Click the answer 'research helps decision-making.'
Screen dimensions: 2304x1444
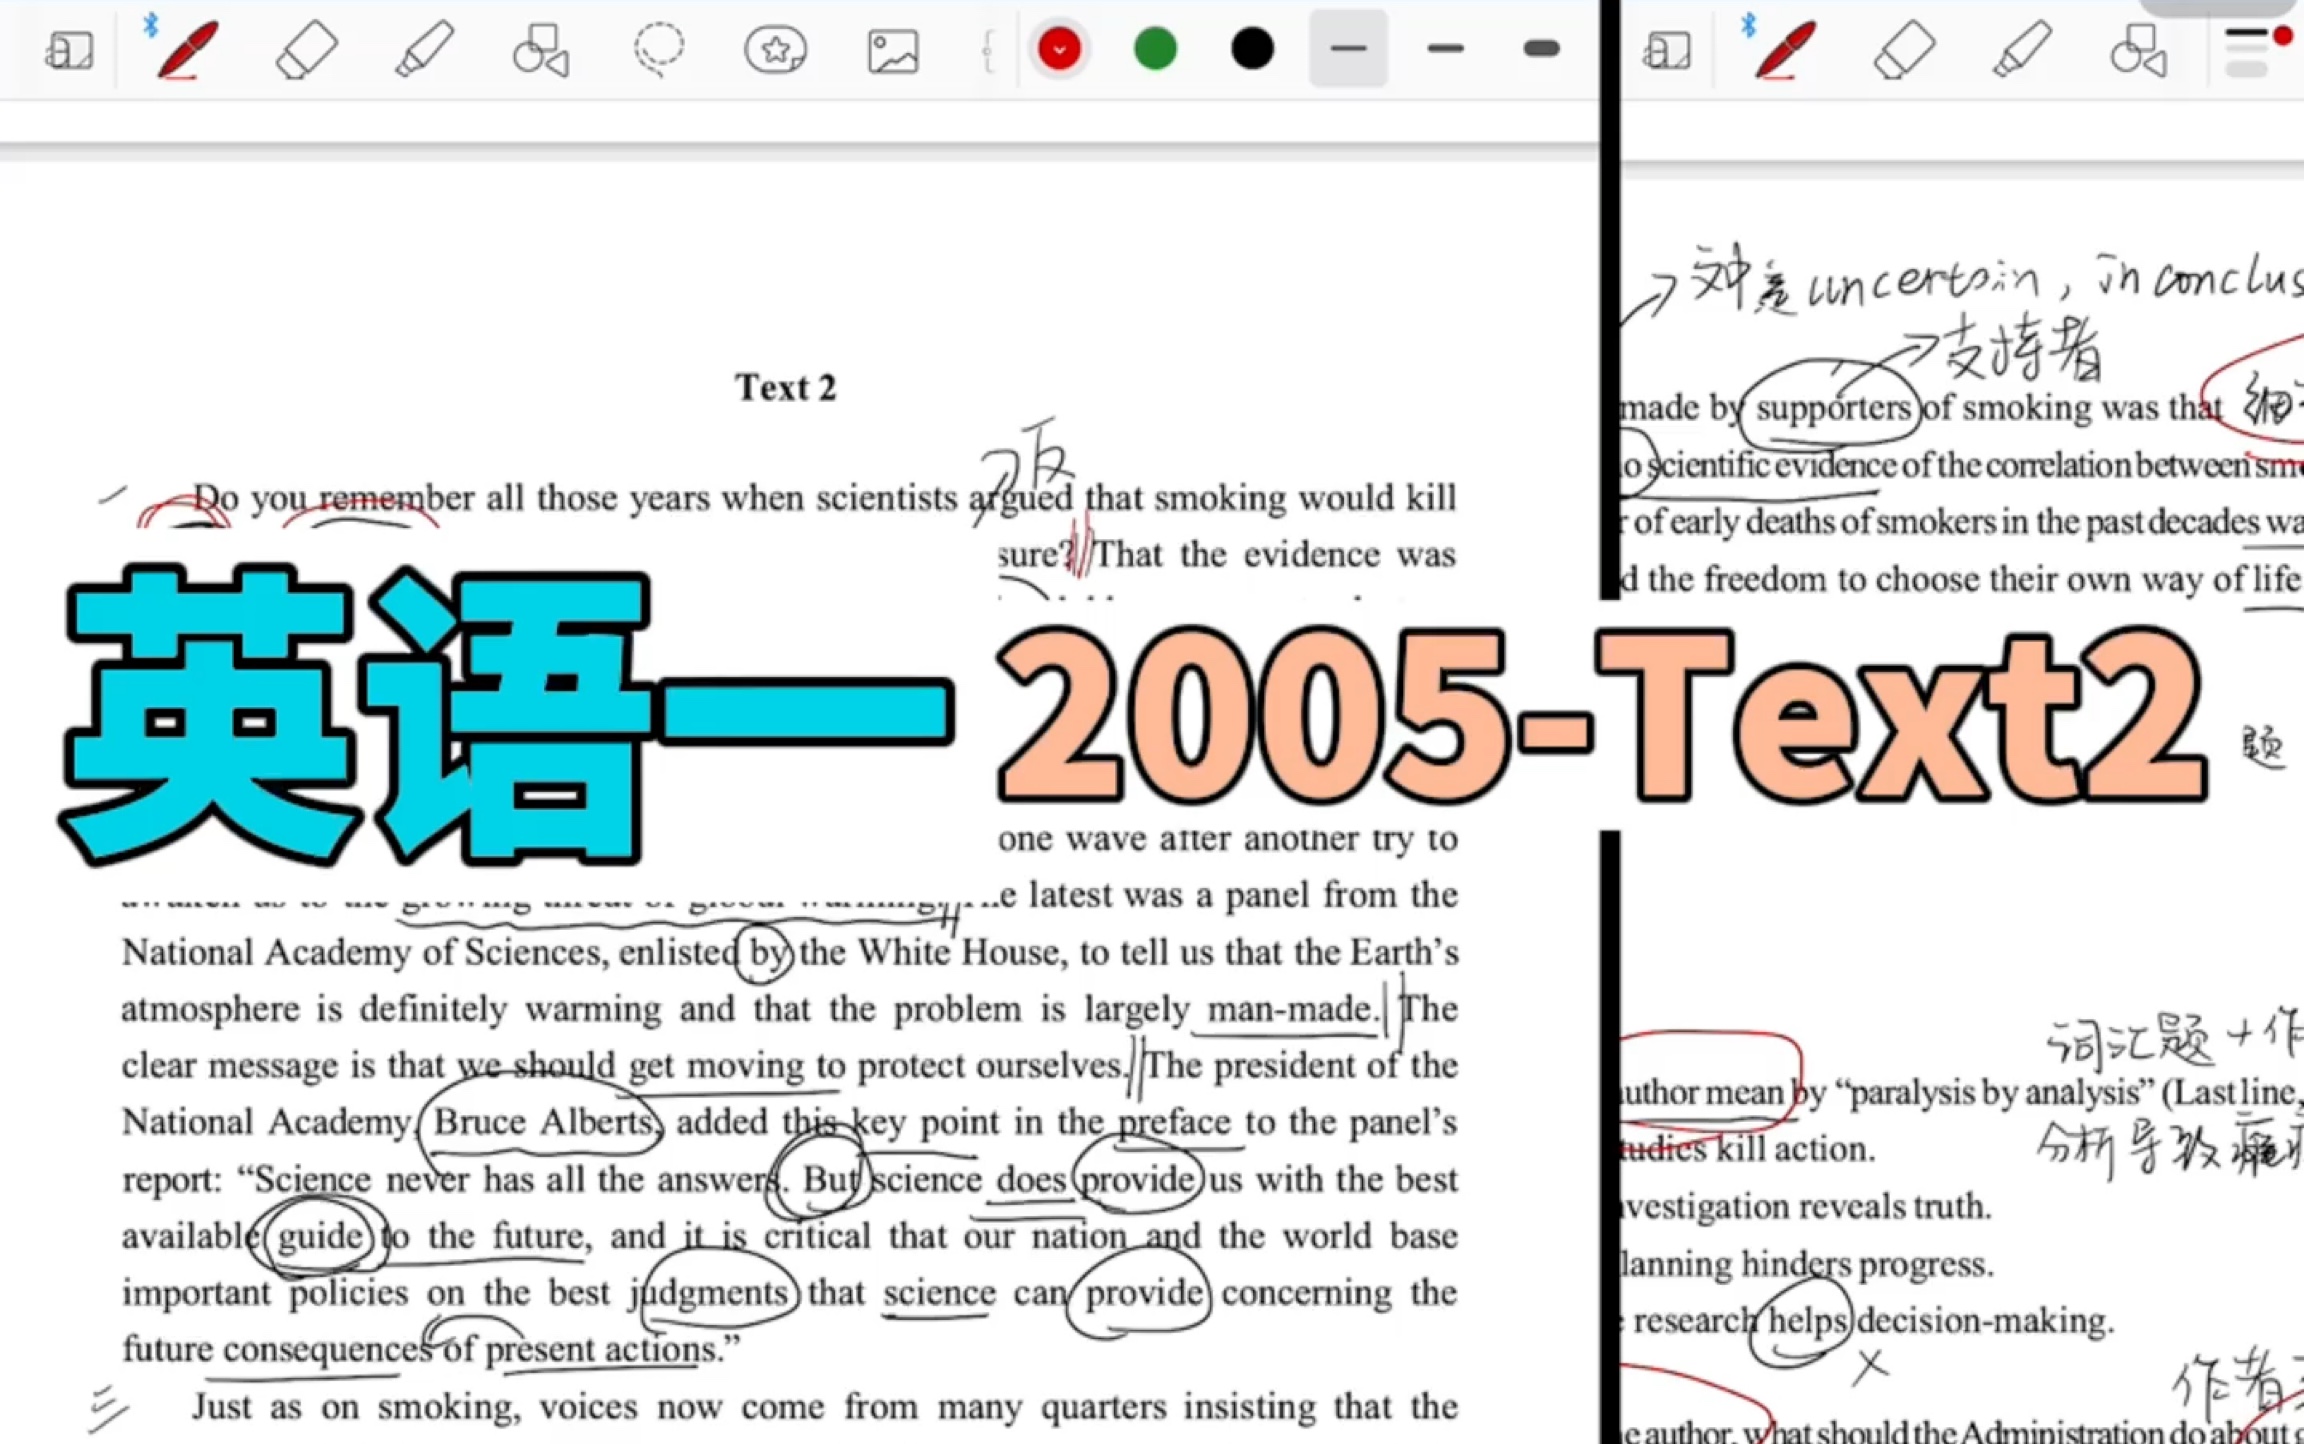[1873, 1321]
